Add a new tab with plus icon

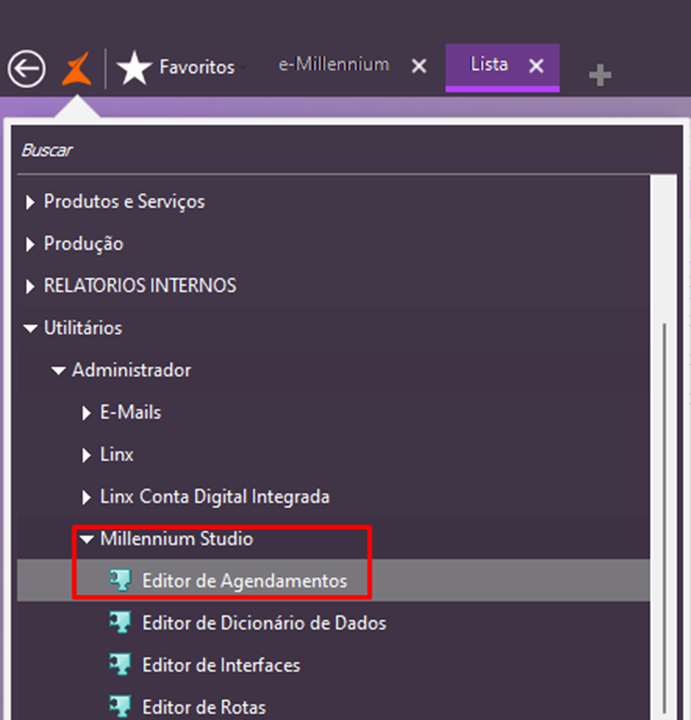(600, 74)
